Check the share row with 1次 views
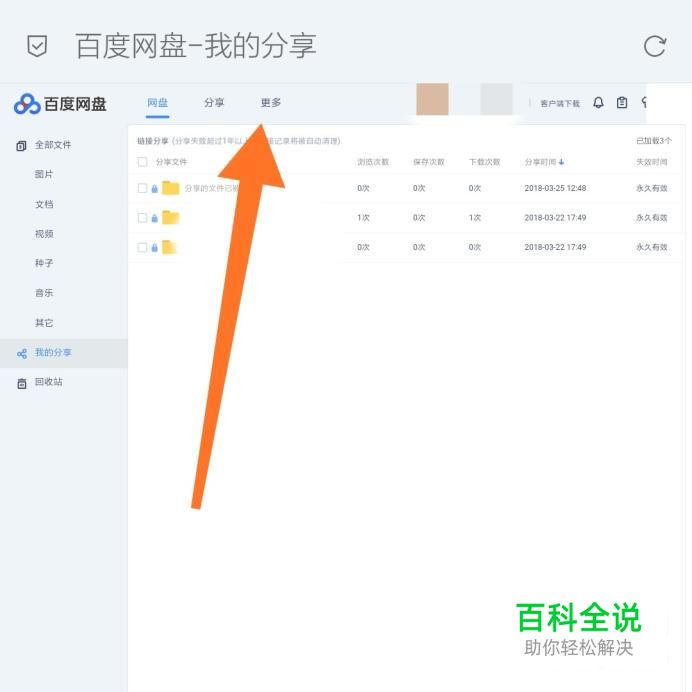Screen dimensions: 692x692 coord(142,218)
